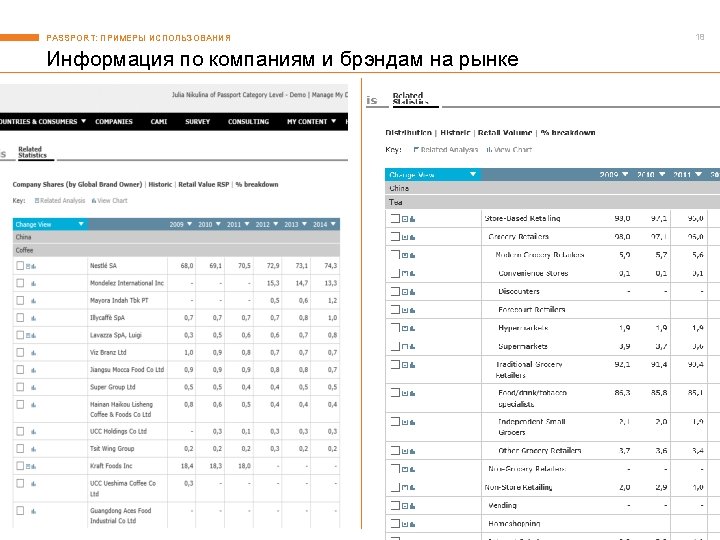Tick the Store-Based Retailing checkbox
Screen dimensions: 720x540
[395, 218]
